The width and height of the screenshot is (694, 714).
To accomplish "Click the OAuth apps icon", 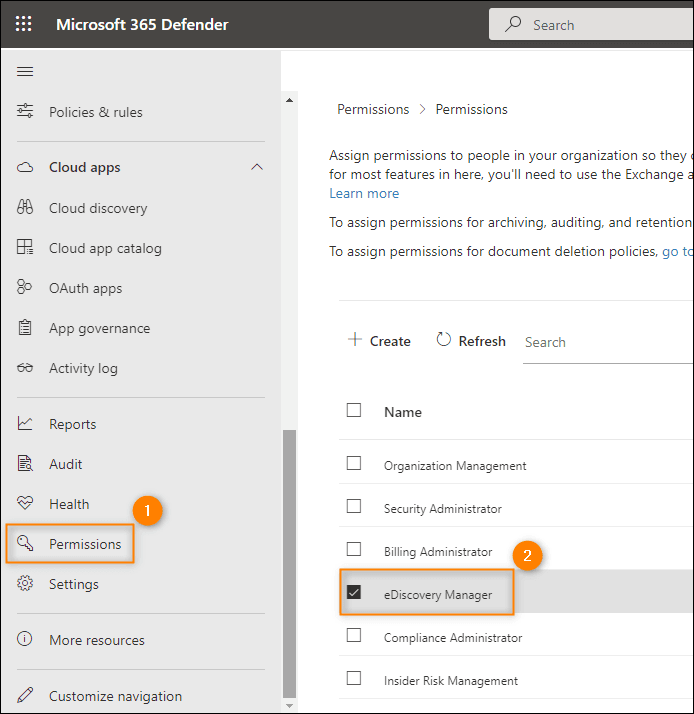I will click(x=26, y=288).
